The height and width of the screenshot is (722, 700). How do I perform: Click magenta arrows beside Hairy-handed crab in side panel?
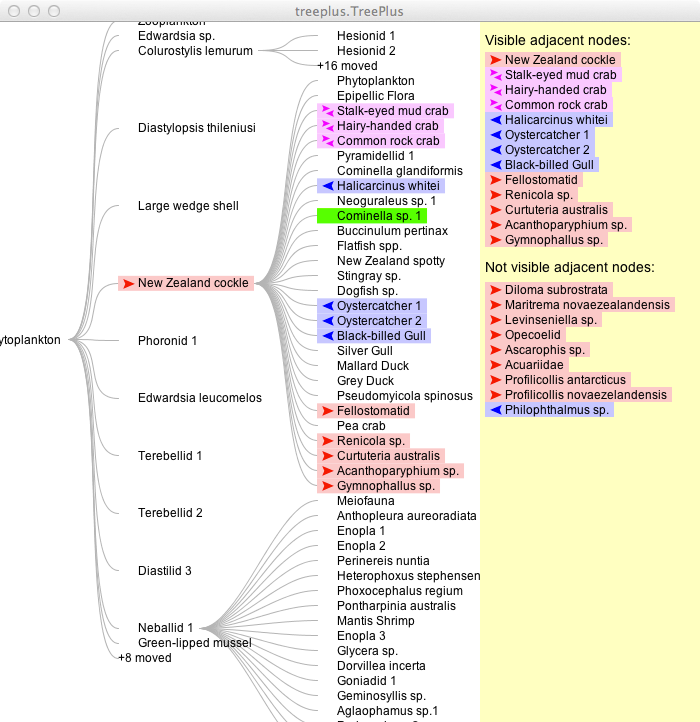494,90
